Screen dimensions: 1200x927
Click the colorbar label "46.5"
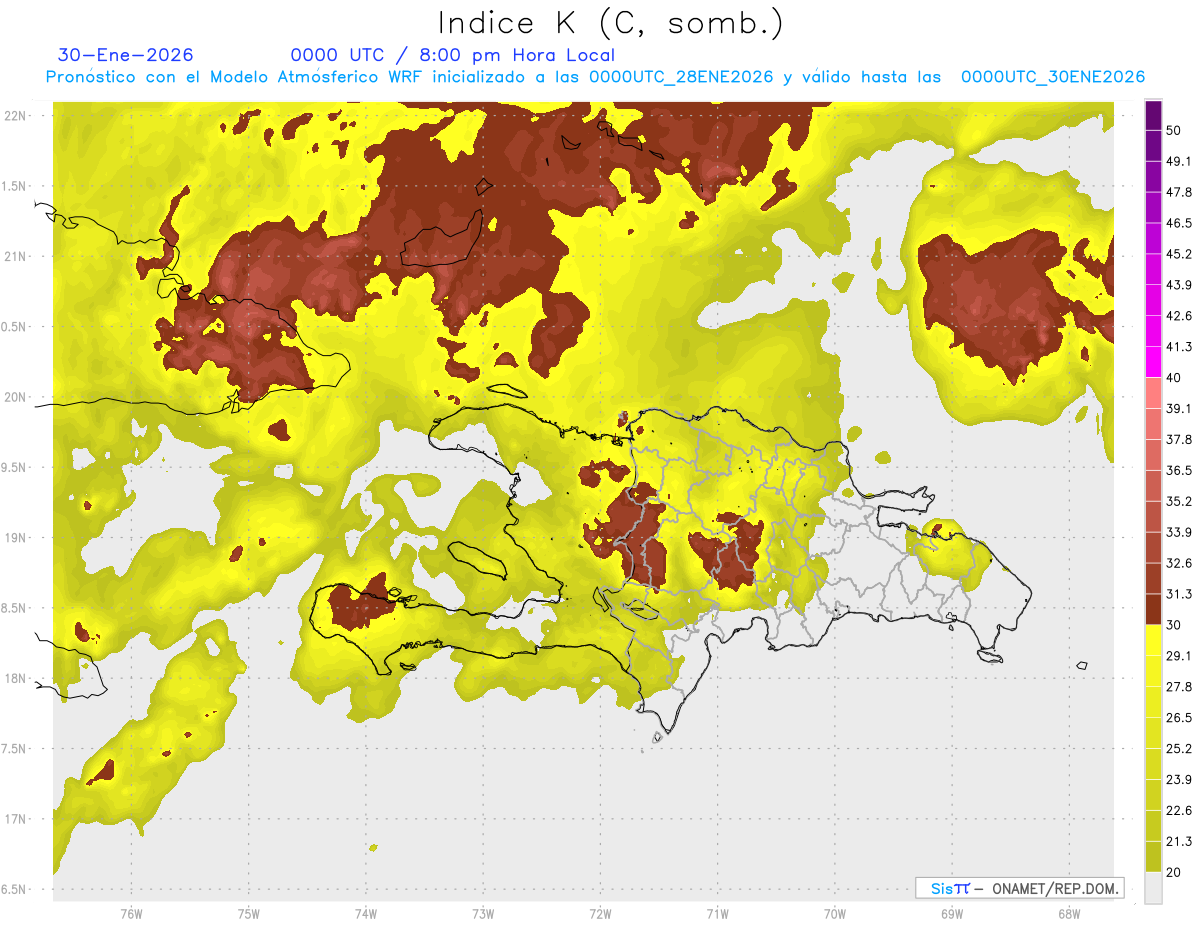pos(1179,224)
